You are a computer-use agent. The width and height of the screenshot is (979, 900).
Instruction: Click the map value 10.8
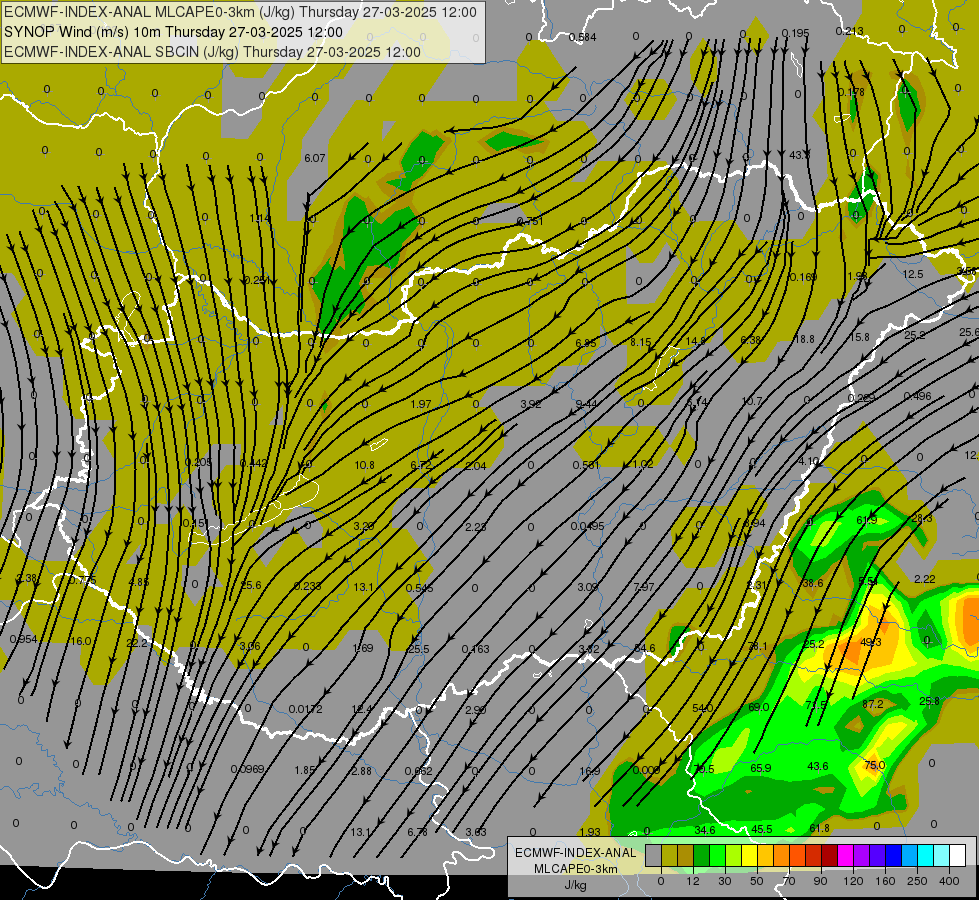coord(365,465)
